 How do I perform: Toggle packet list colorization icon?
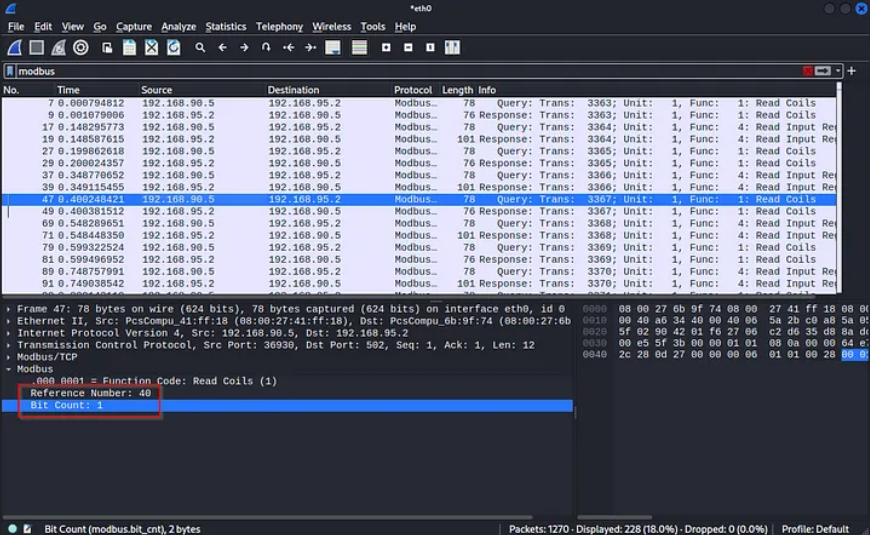click(359, 47)
